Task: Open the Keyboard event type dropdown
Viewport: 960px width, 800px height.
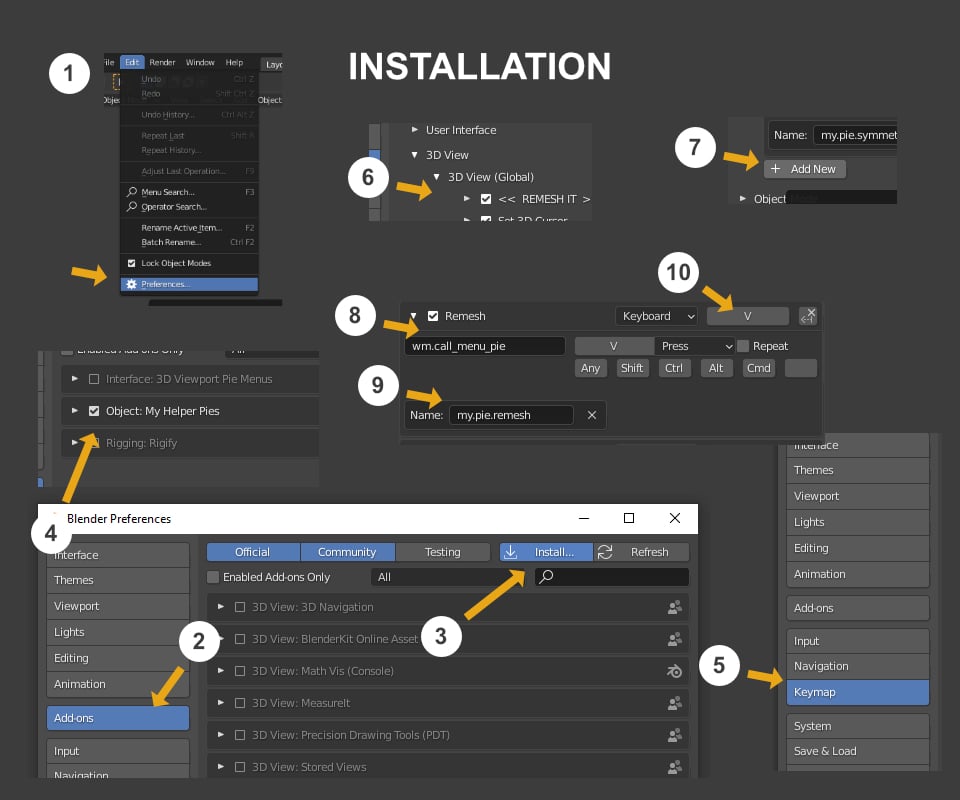Action: coord(656,316)
